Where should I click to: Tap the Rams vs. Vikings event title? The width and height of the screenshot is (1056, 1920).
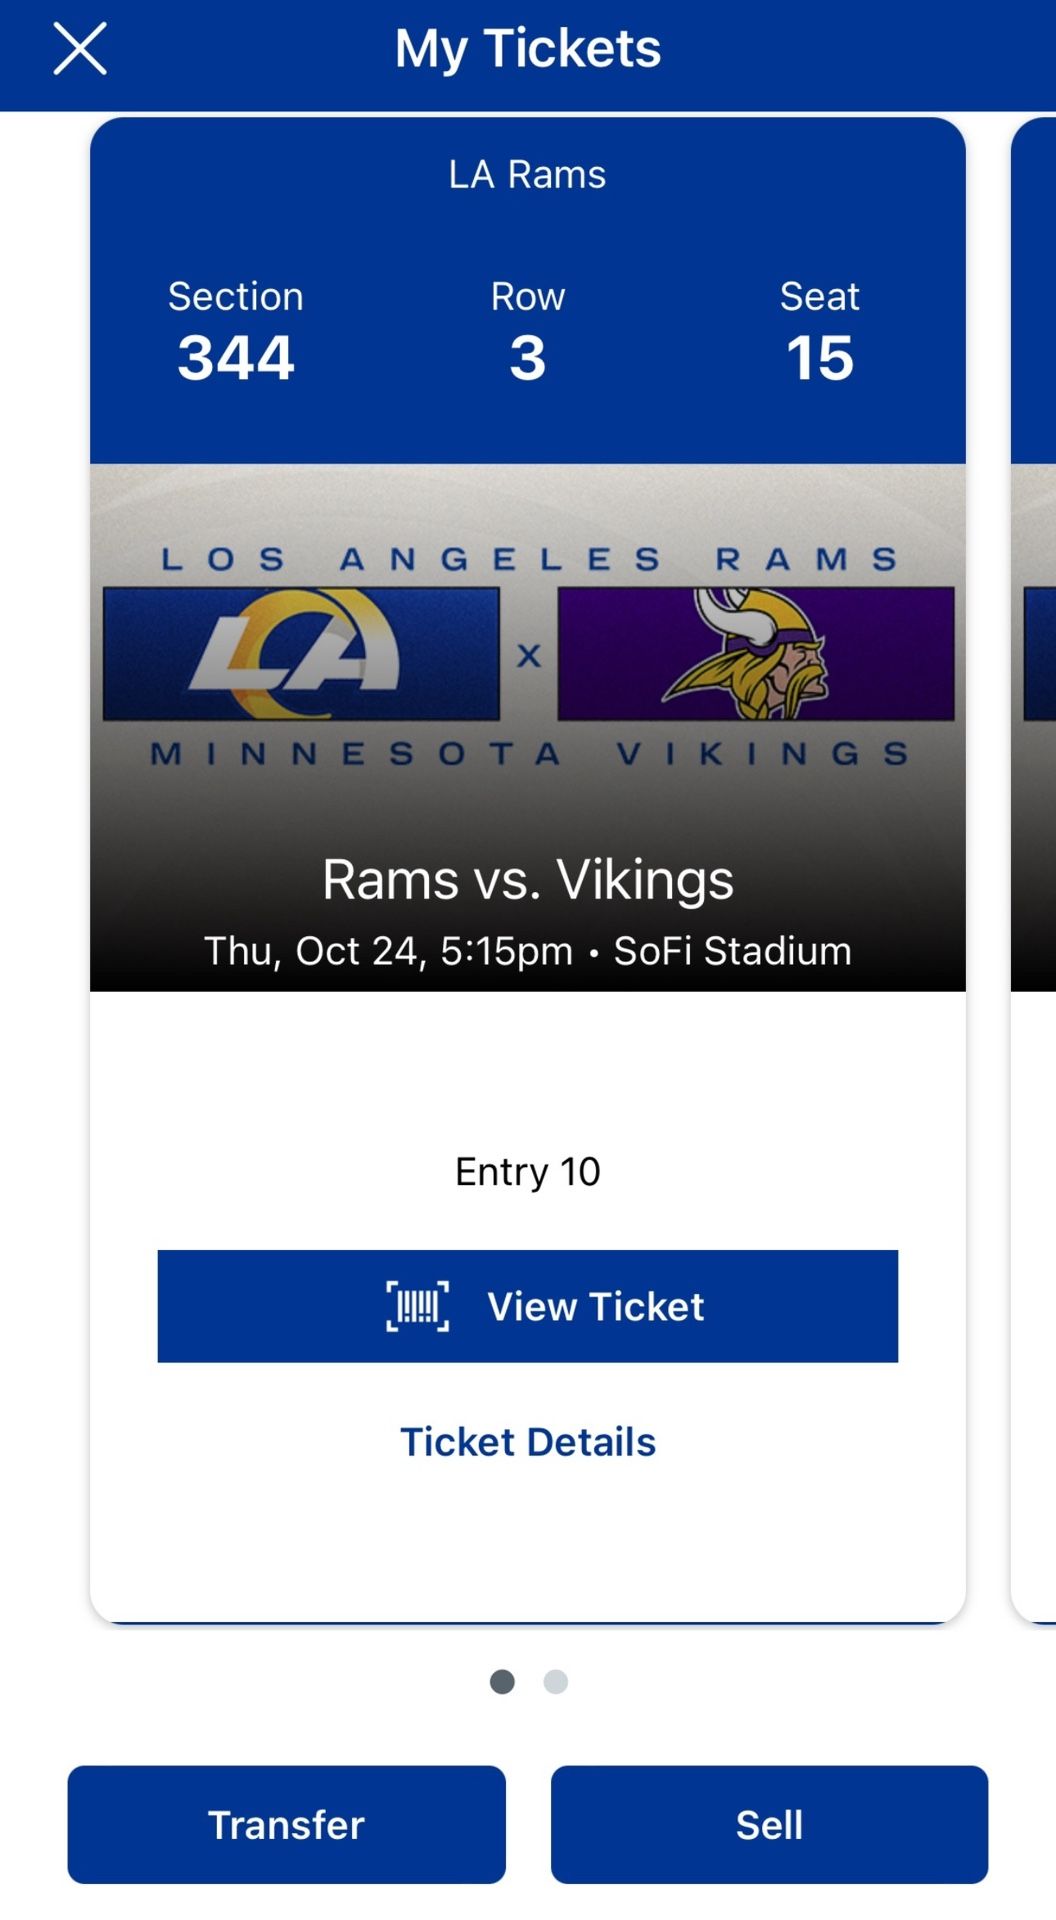pyautogui.click(x=528, y=880)
